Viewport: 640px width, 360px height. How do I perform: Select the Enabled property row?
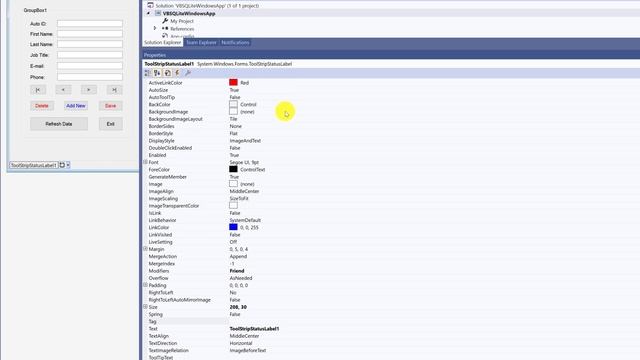coord(391,155)
